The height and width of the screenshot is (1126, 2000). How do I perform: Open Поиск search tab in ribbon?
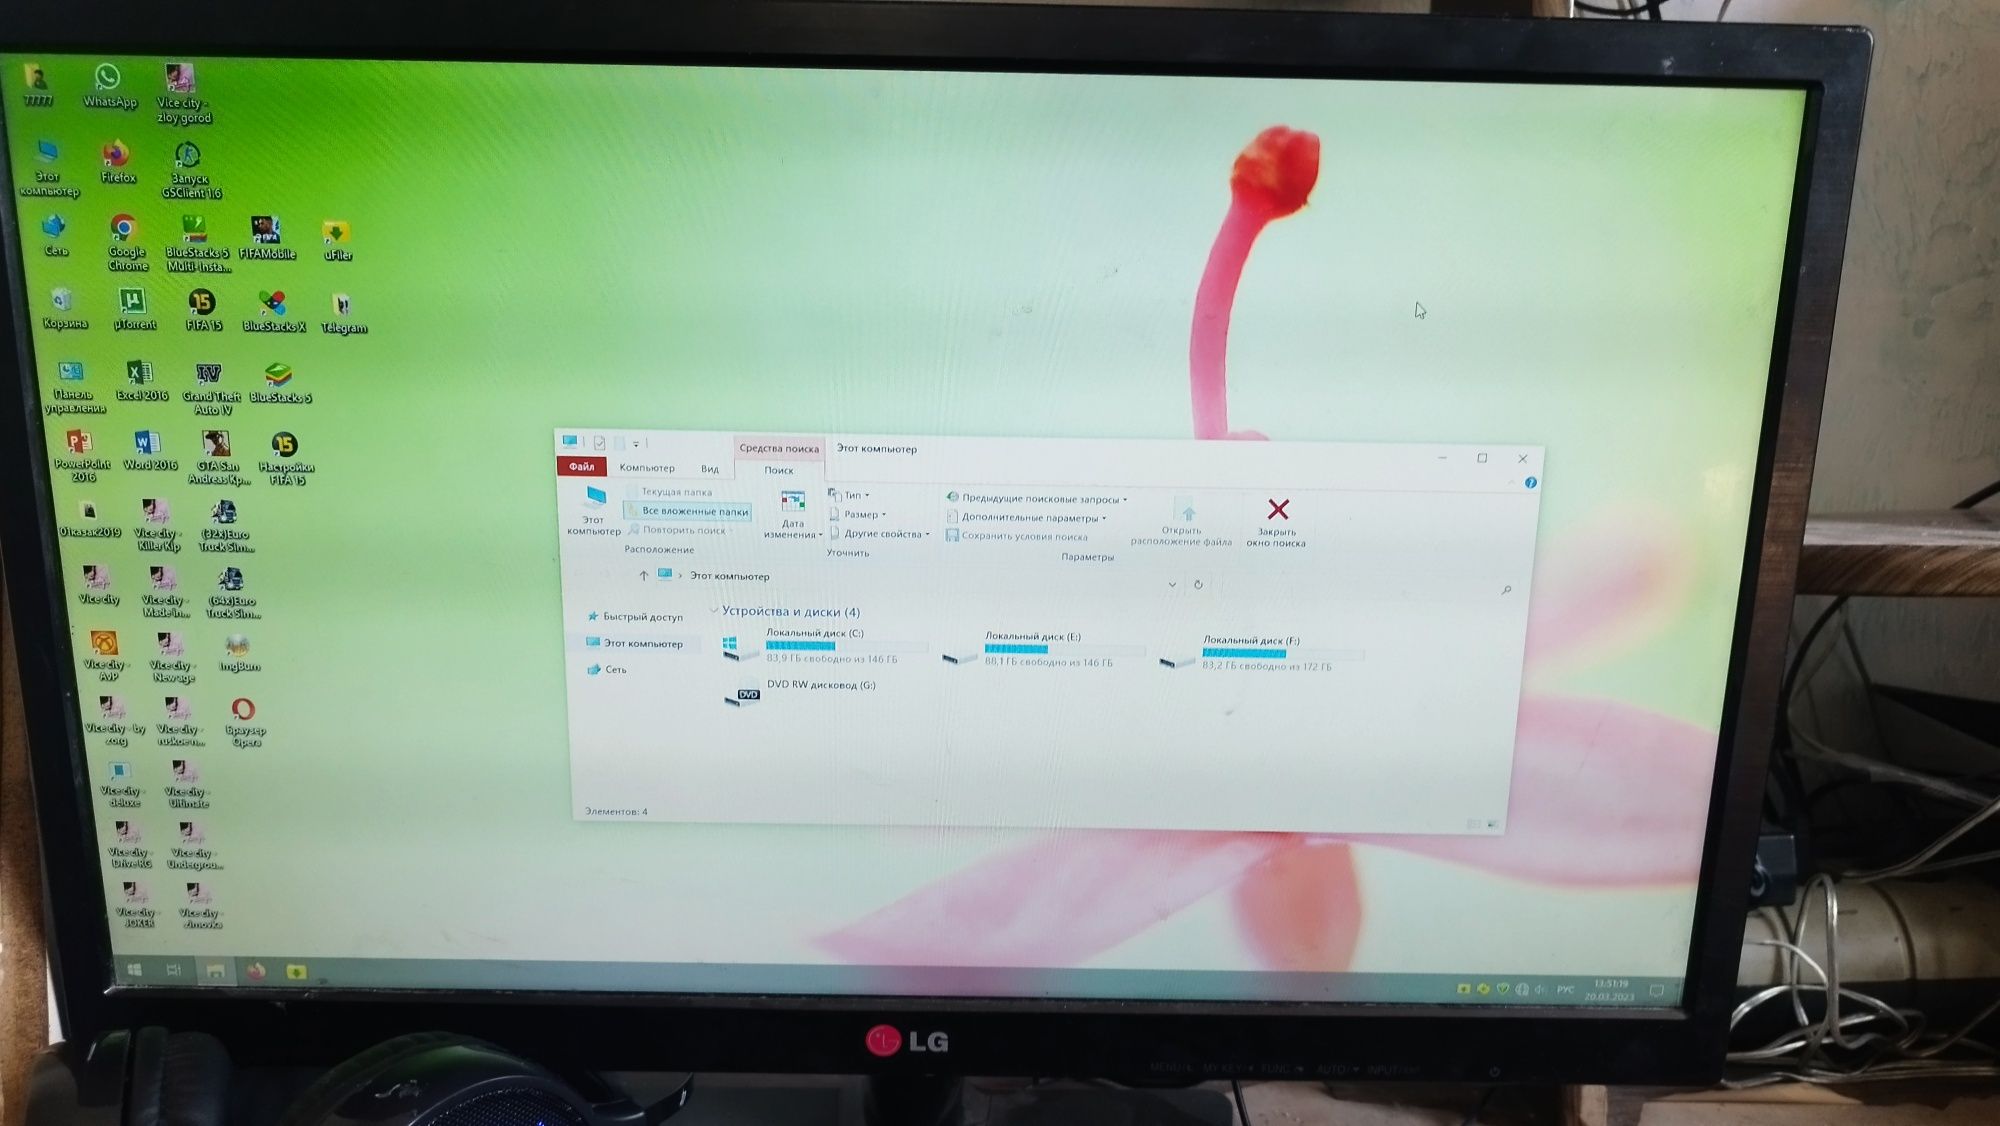click(776, 471)
